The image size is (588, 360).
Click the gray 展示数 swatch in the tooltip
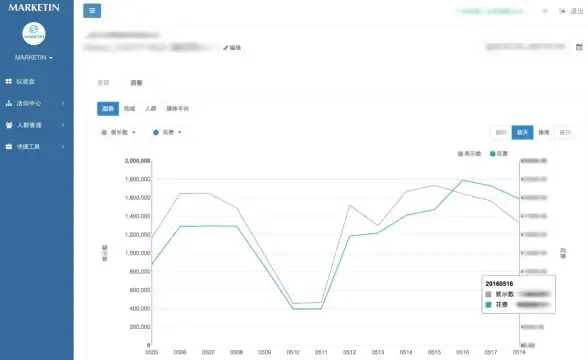pos(488,294)
